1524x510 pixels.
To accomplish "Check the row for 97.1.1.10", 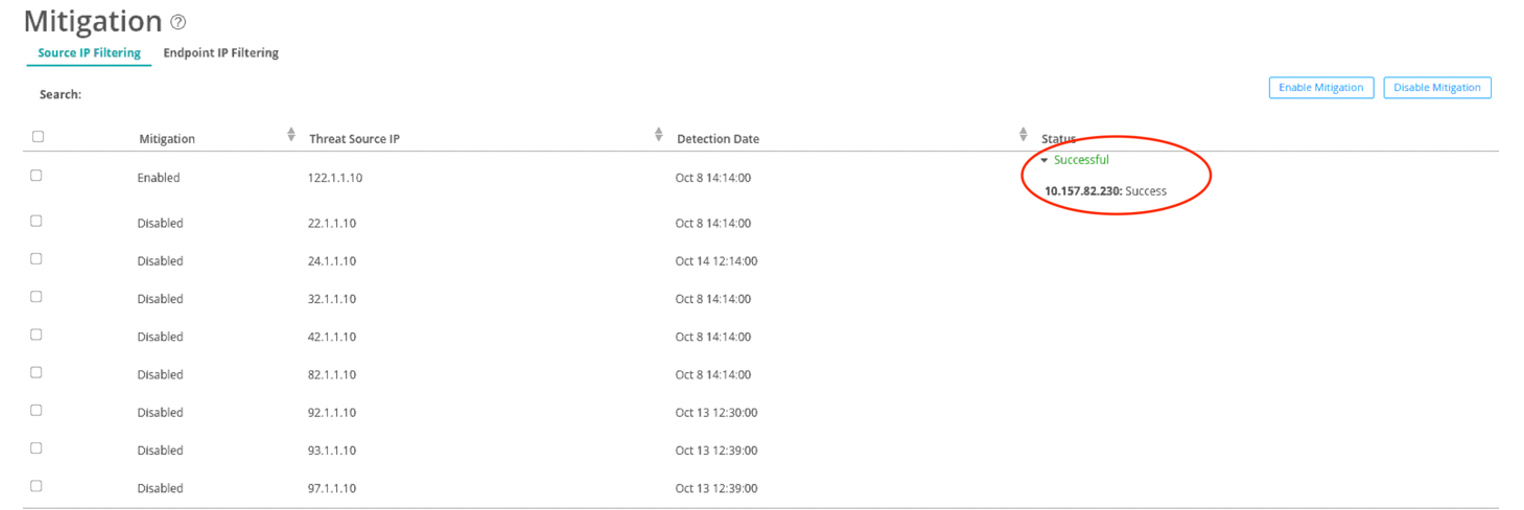I will coord(36,486).
